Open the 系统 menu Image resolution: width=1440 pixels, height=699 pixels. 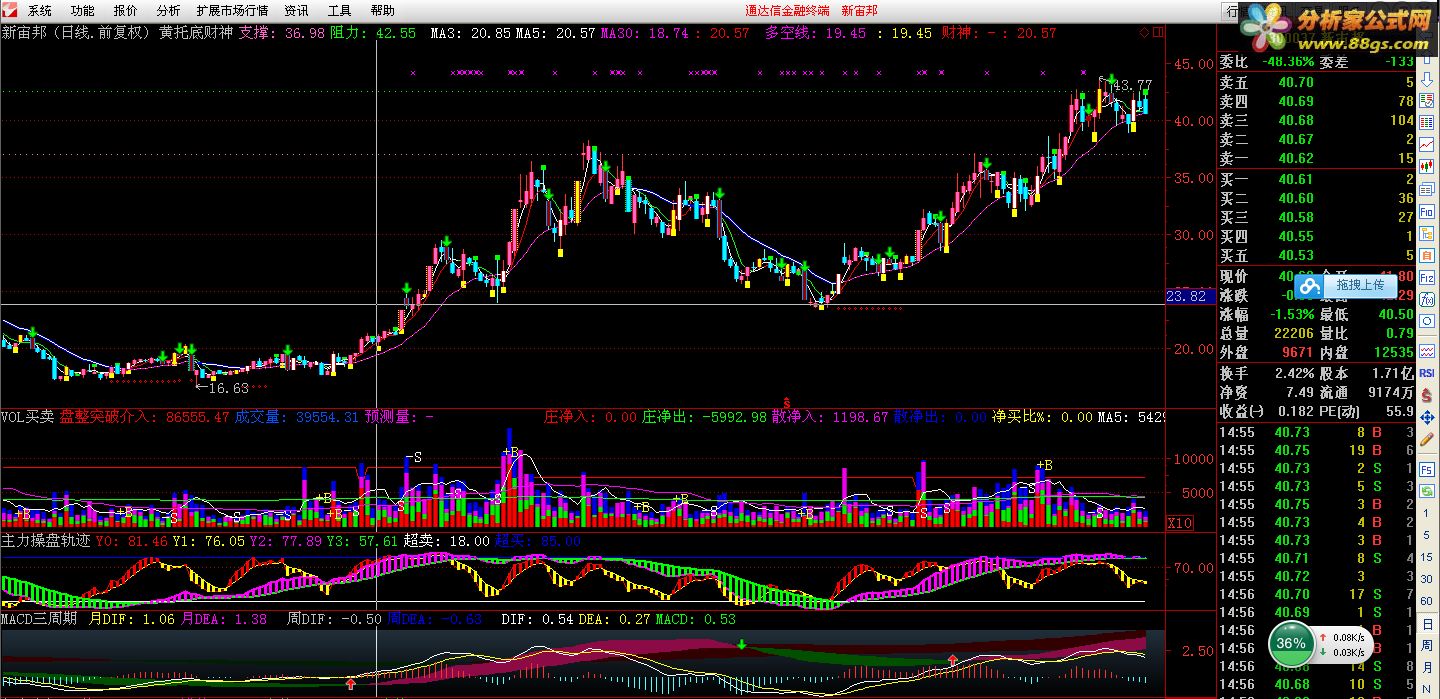(40, 11)
